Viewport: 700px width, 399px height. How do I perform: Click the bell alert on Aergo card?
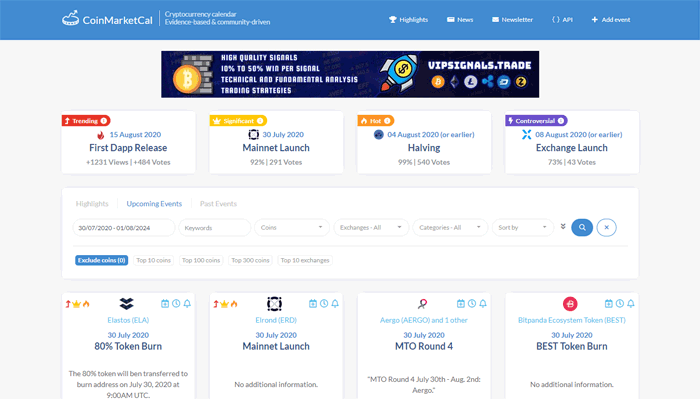[483, 303]
